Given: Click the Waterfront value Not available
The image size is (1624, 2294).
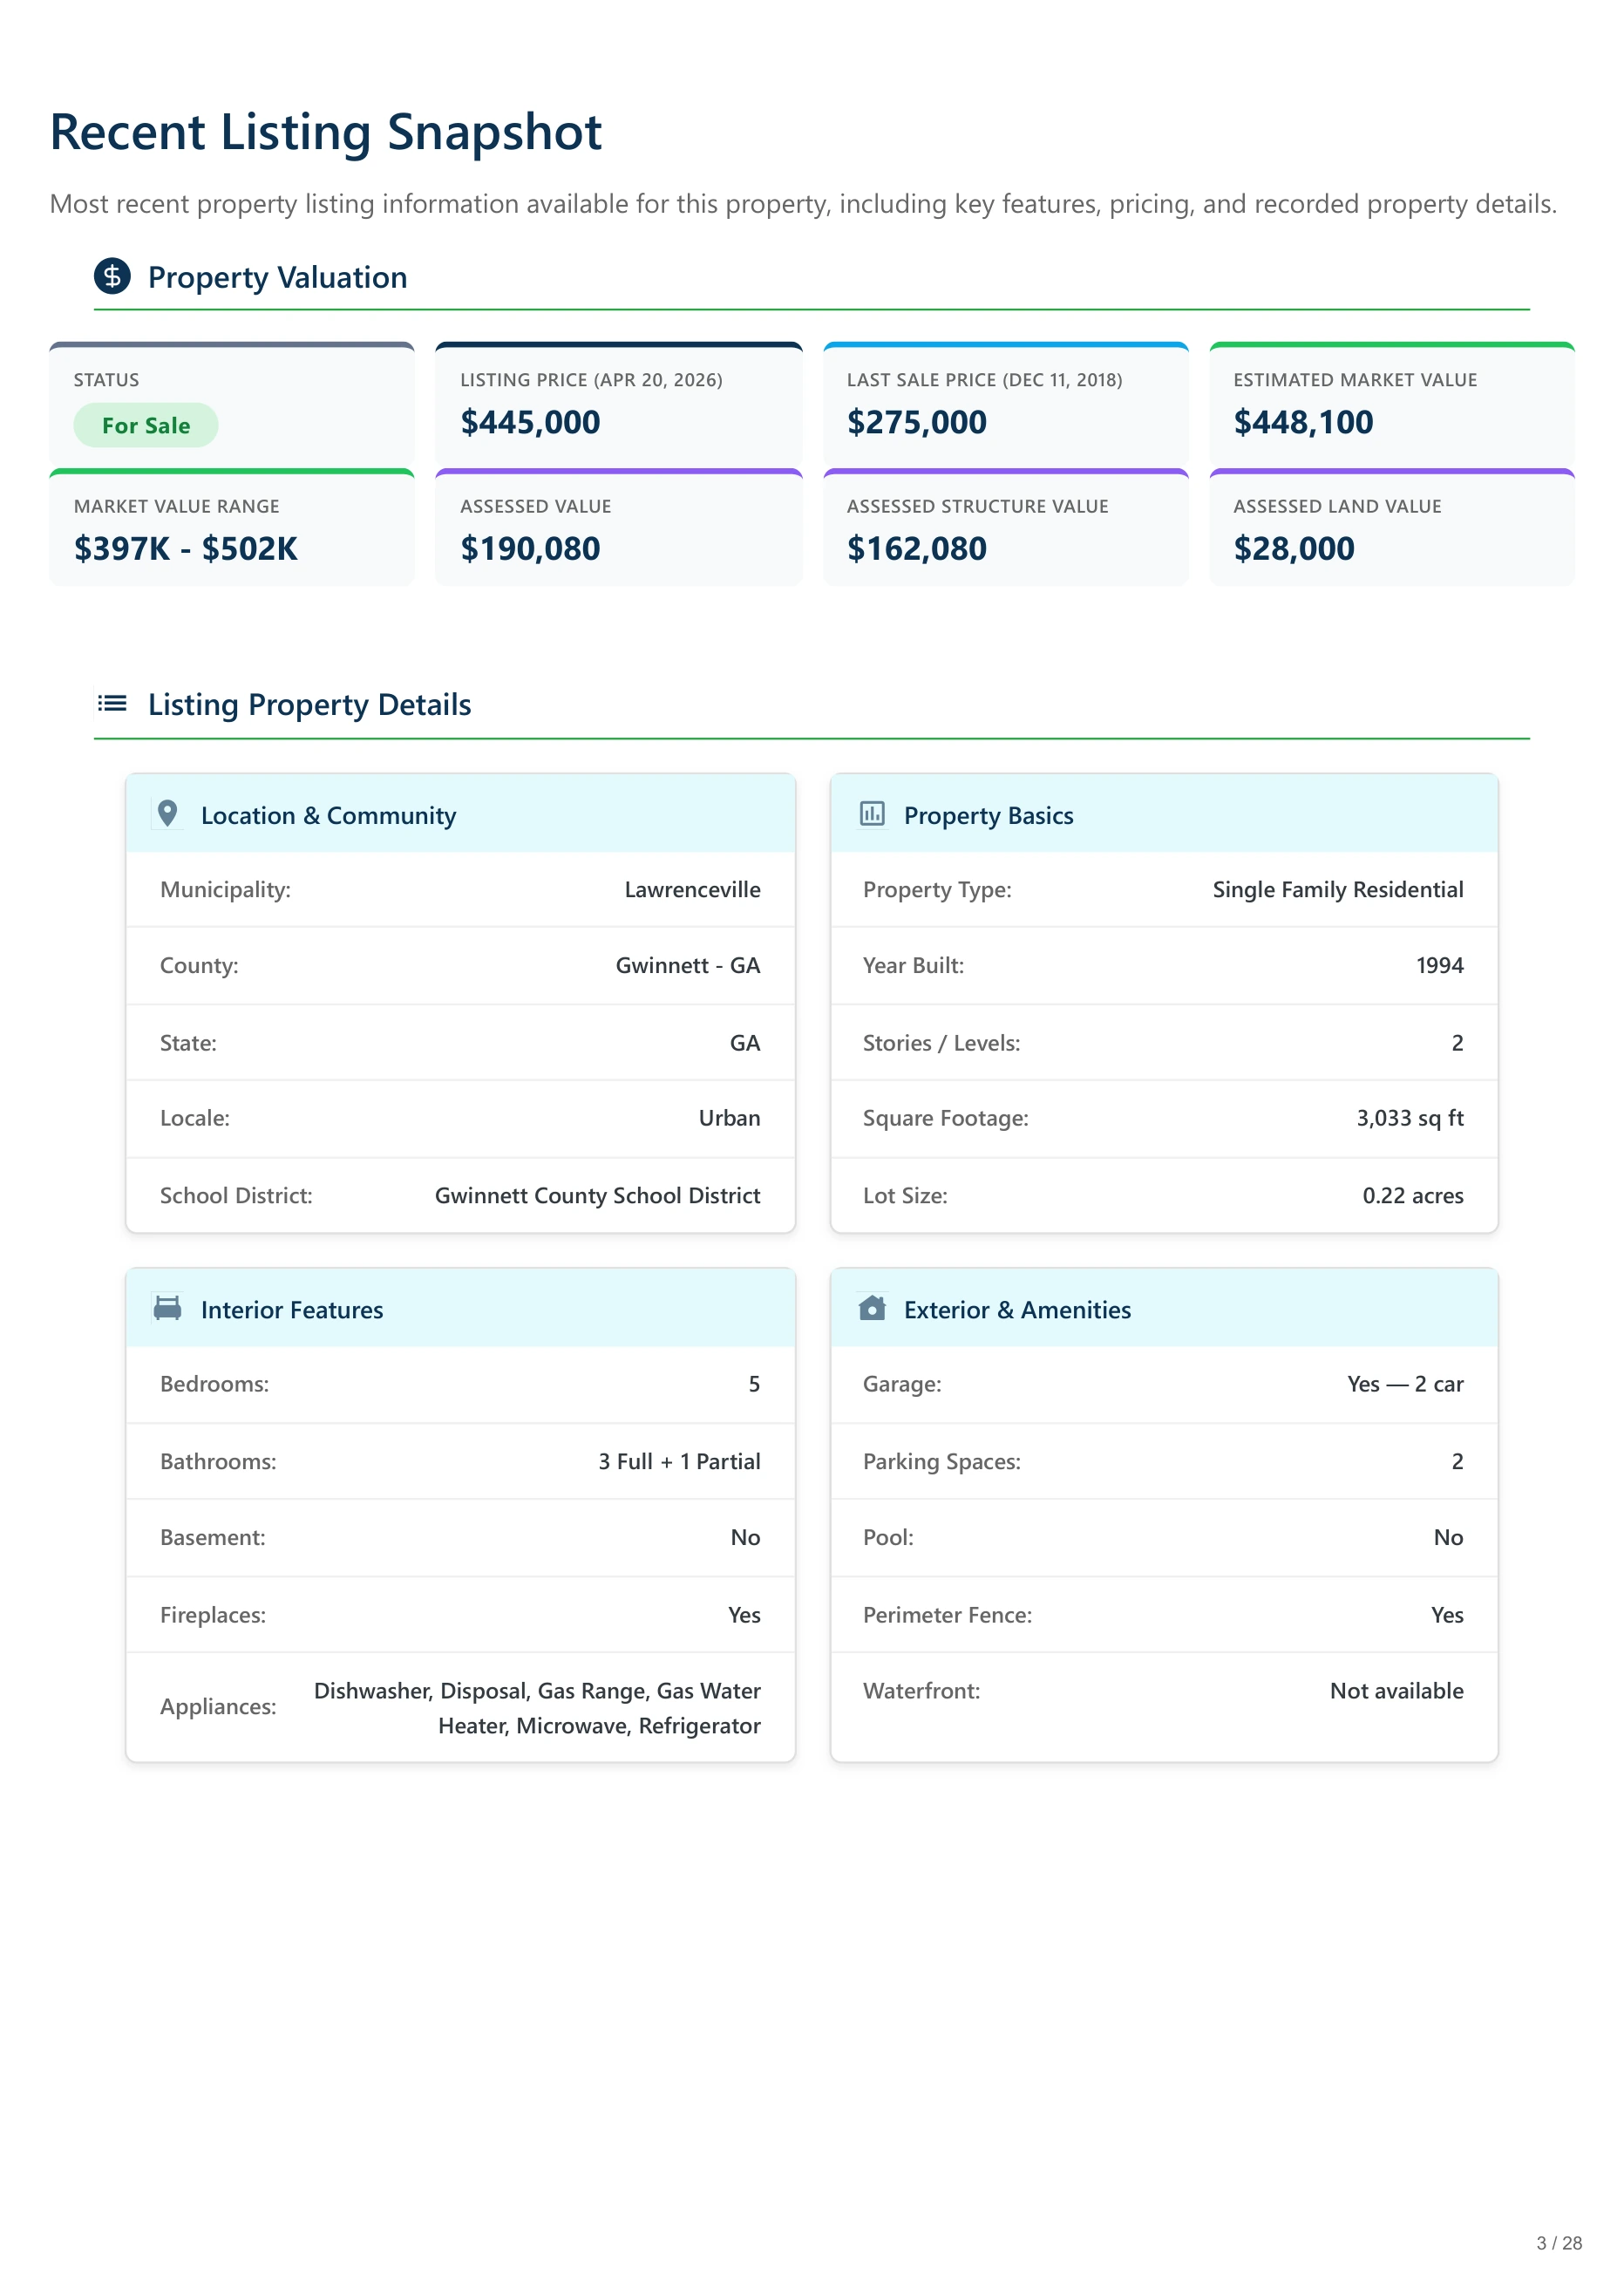Looking at the screenshot, I should pos(1396,1691).
